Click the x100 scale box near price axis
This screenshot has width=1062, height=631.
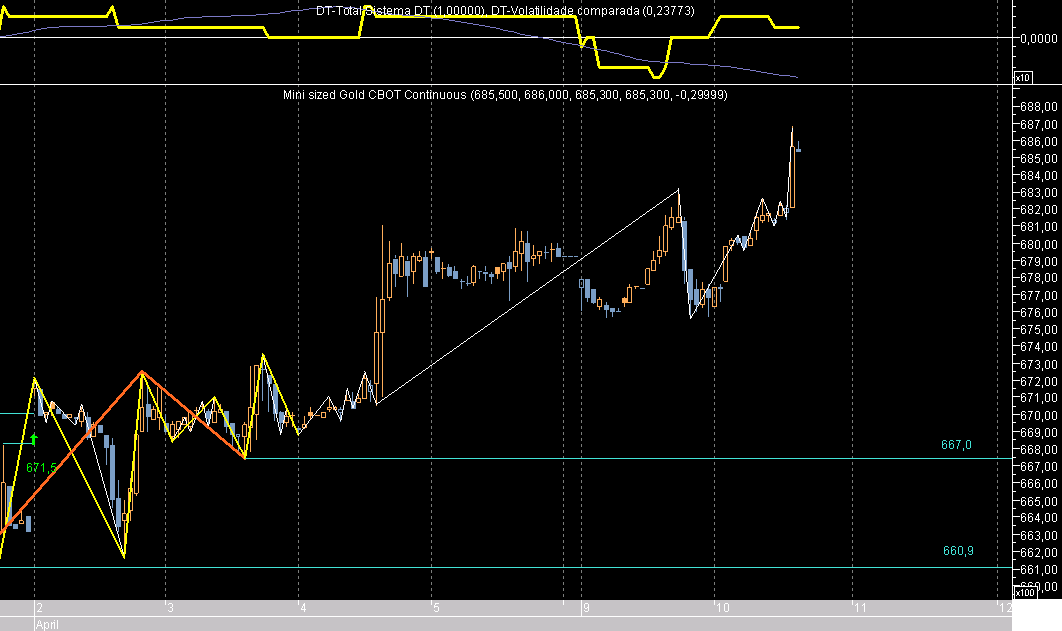1024,592
